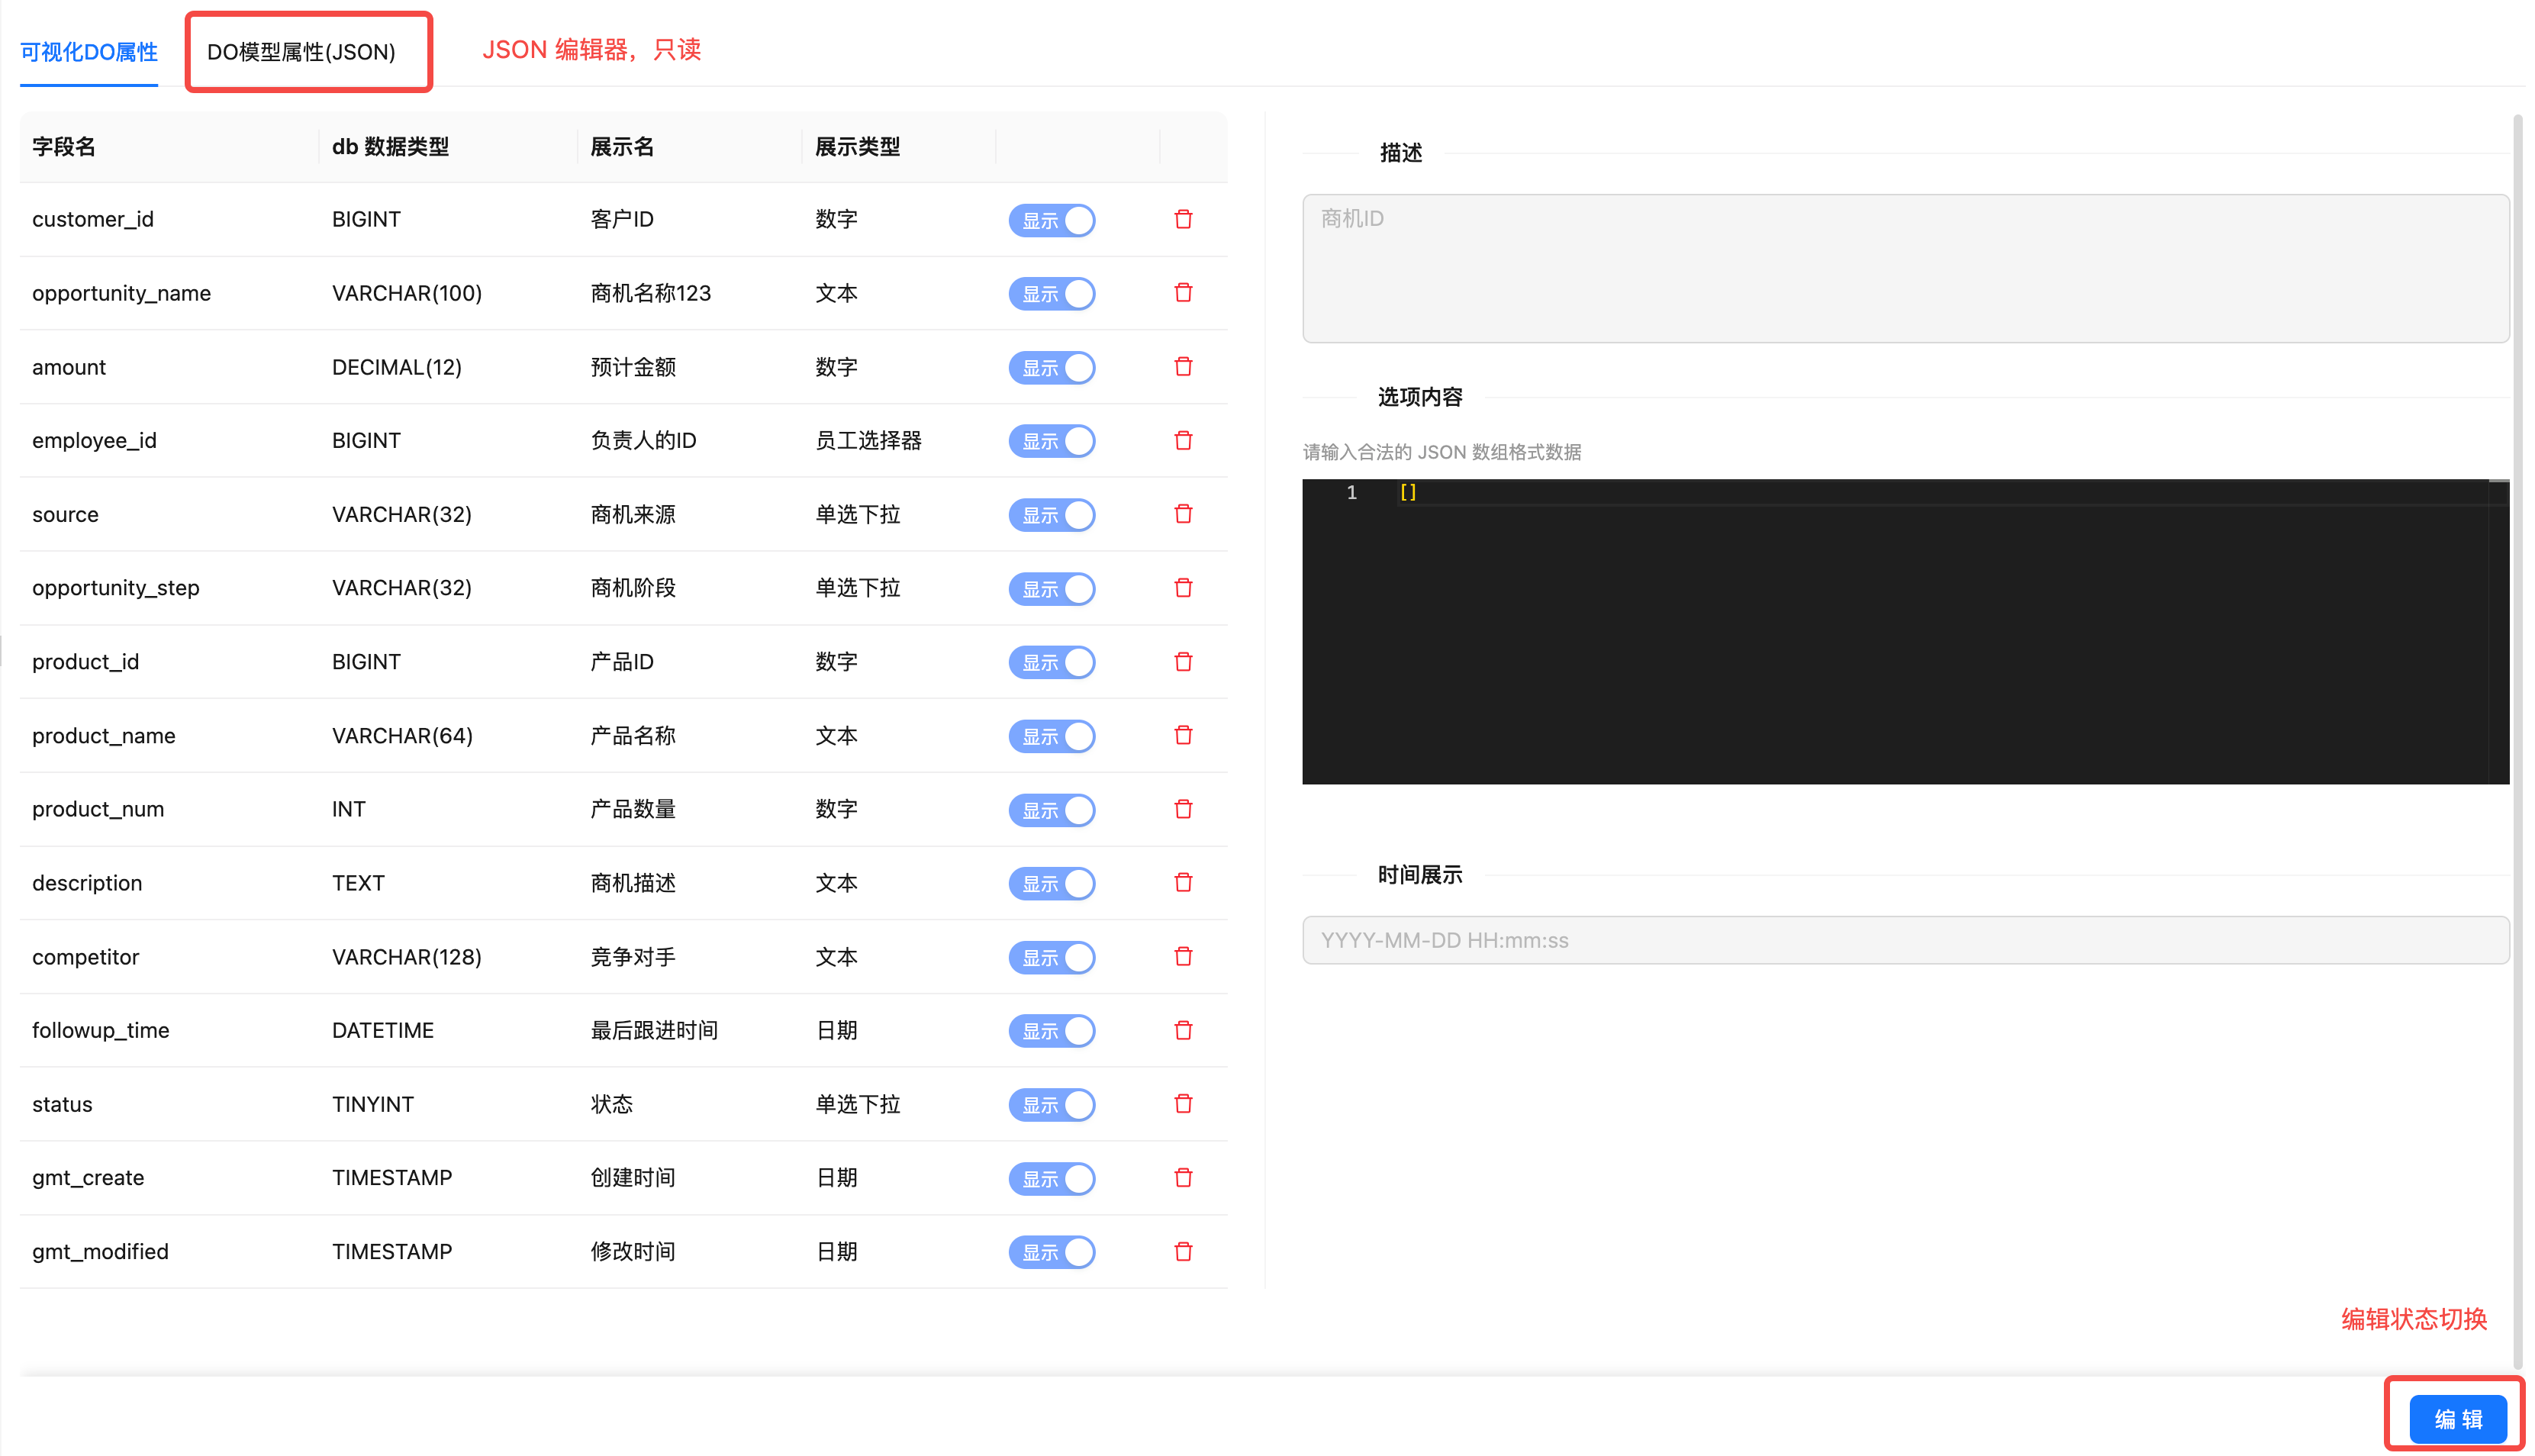Toggle display switch for amount
The height and width of the screenshot is (1456, 2535).
coord(1051,368)
